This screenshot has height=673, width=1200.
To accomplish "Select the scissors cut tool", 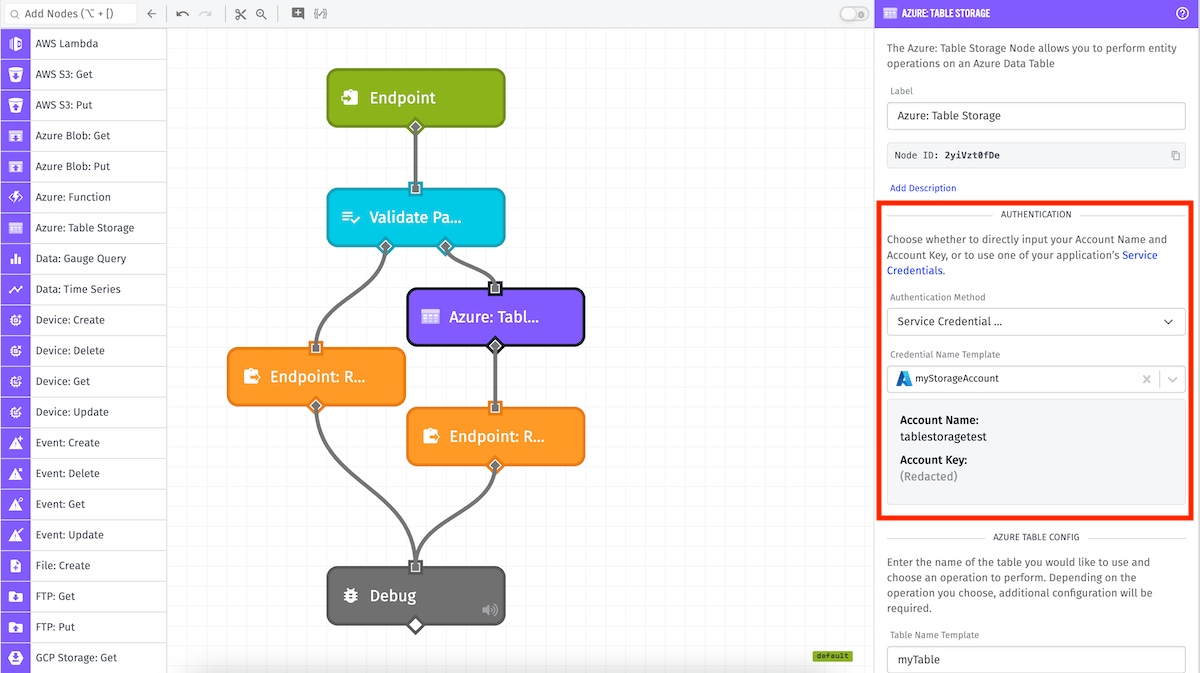I will tap(240, 14).
